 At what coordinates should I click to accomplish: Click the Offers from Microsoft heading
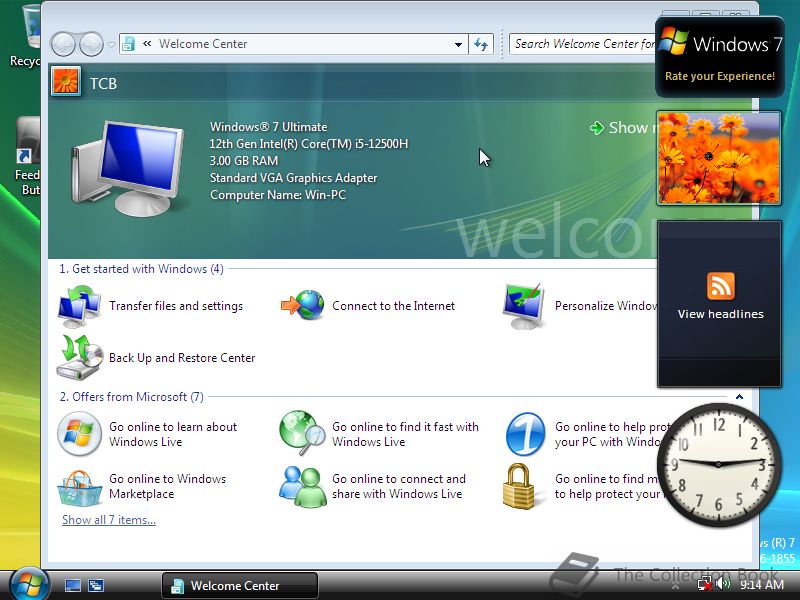click(x=132, y=397)
